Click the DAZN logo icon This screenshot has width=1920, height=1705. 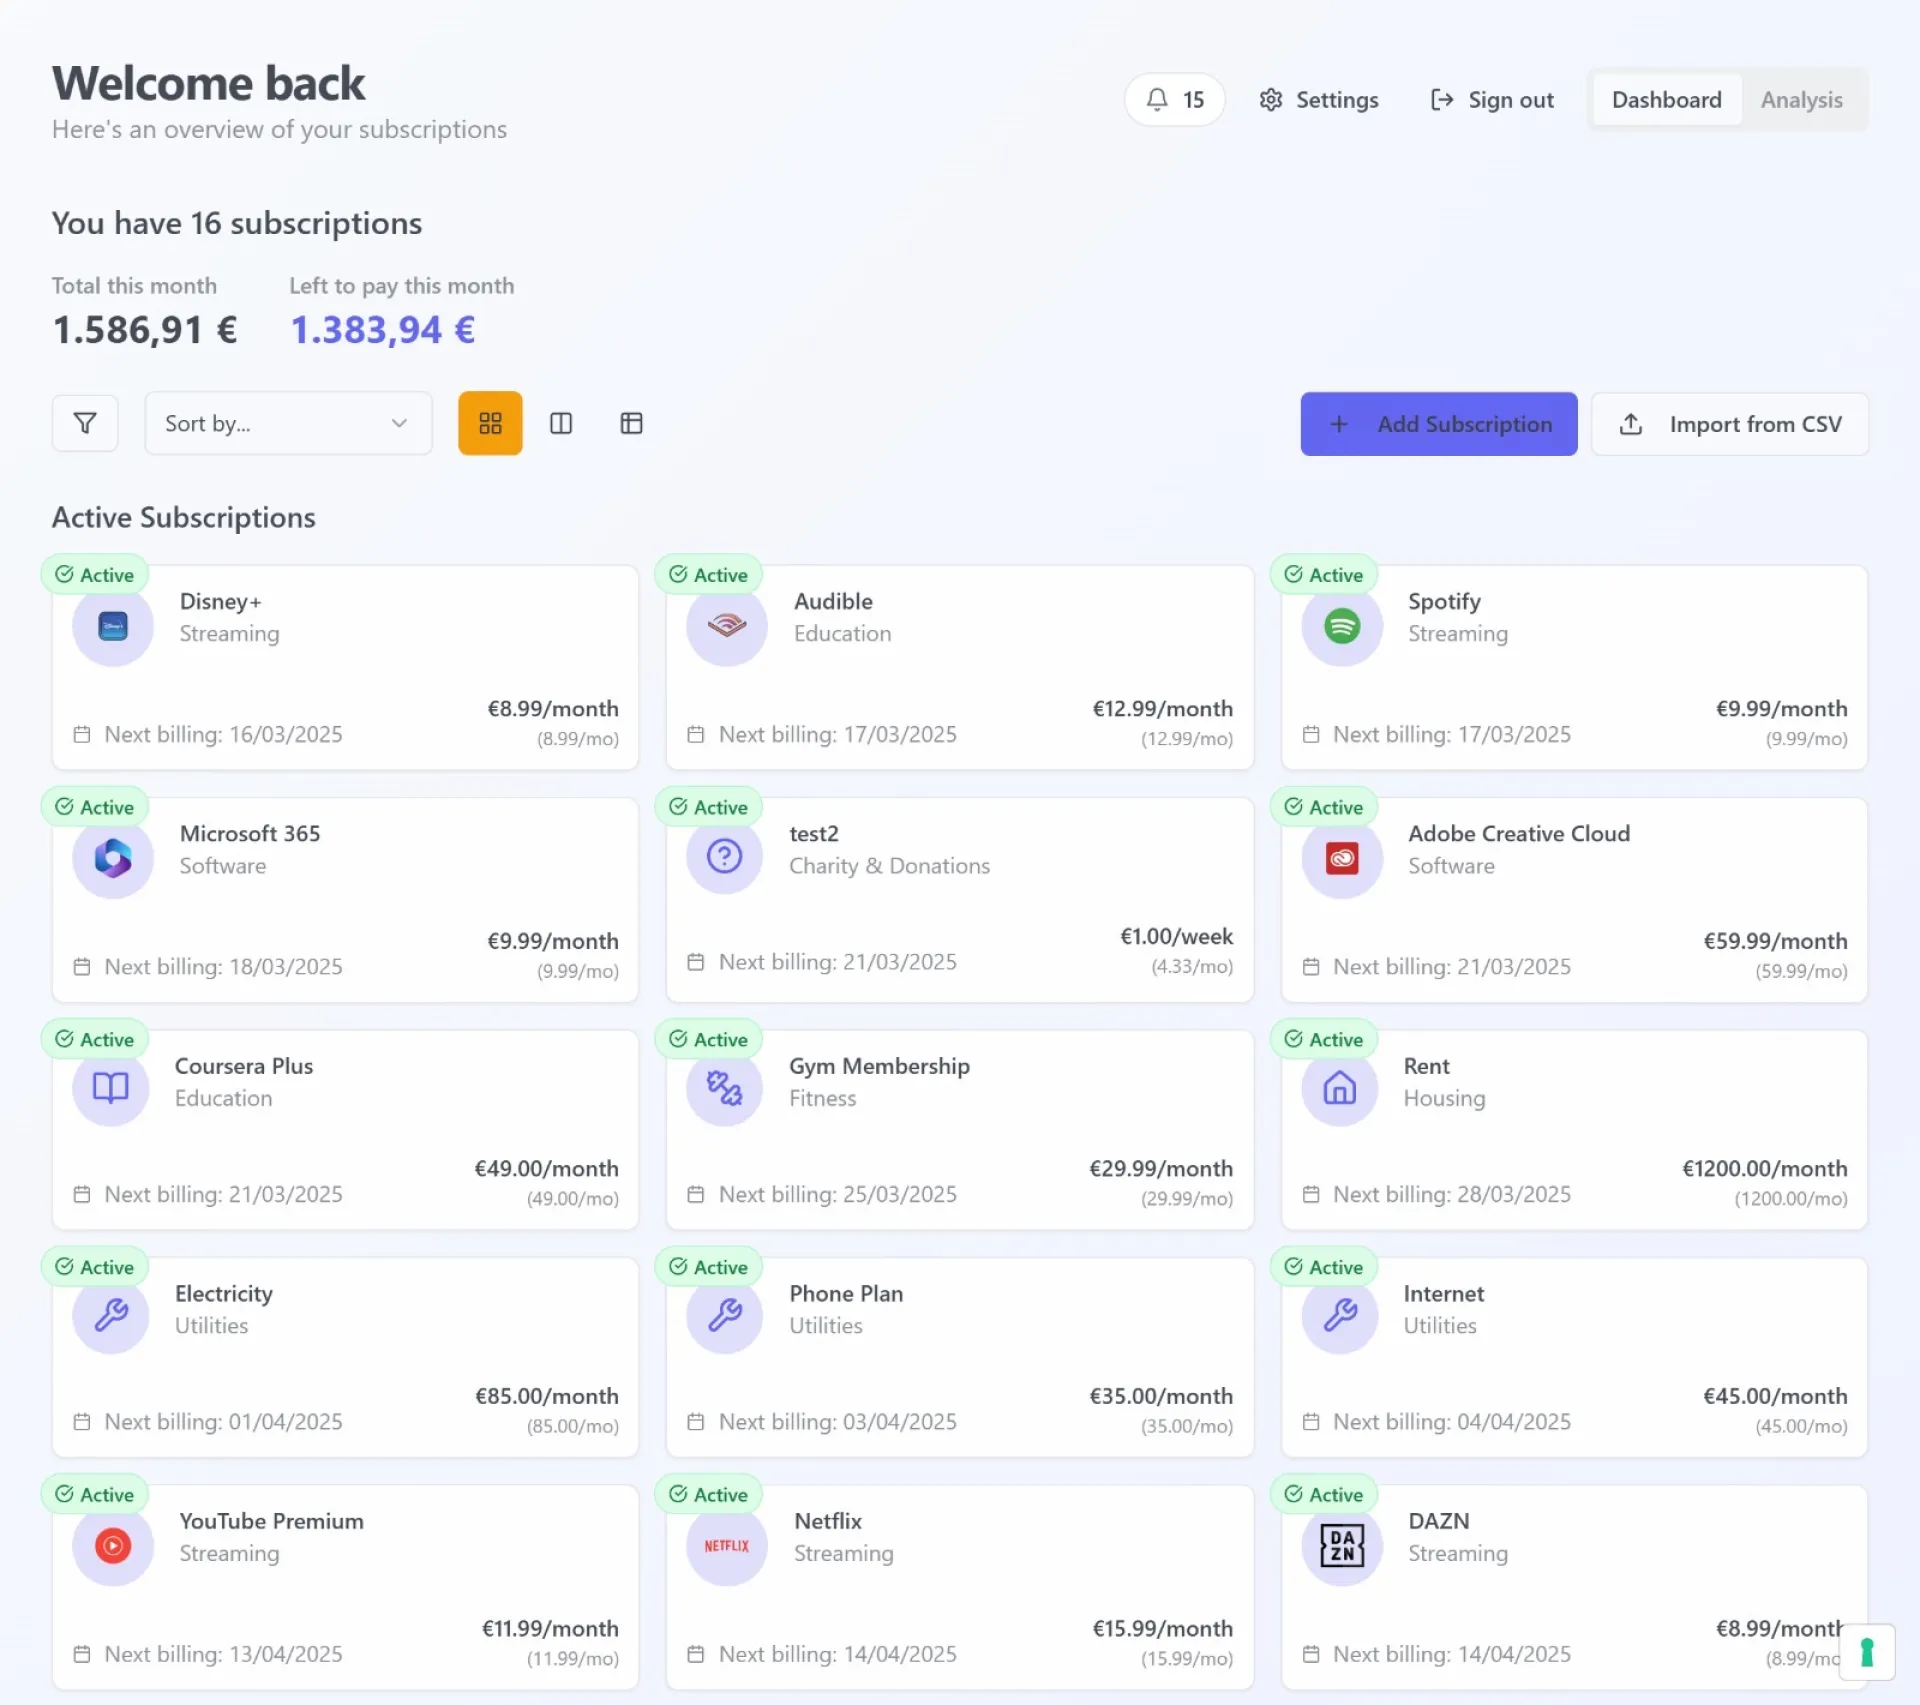[1341, 1546]
